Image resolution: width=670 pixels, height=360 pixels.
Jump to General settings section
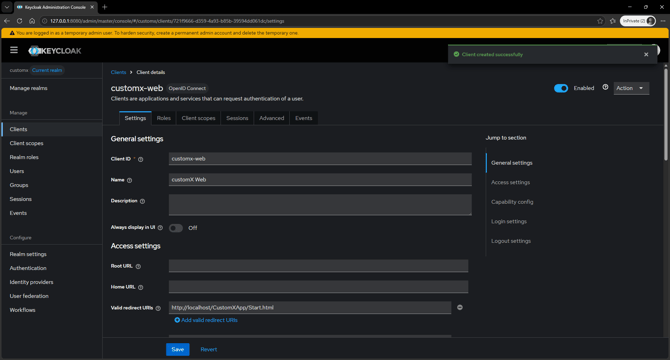pyautogui.click(x=511, y=163)
